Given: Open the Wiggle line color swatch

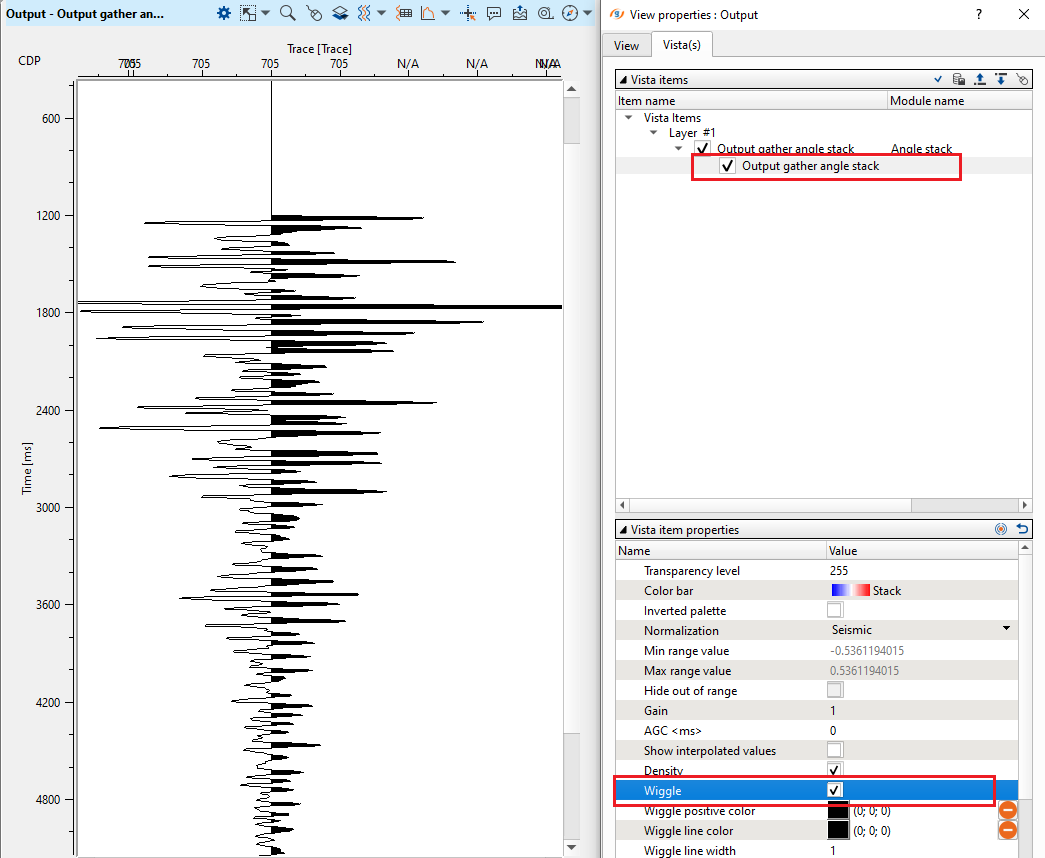Looking at the screenshot, I should point(837,830).
